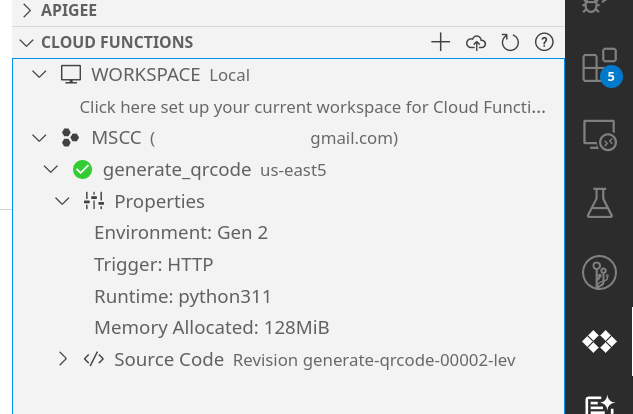The image size is (633, 414).
Task: Select the Memory Allocated: 128MiB item
Action: click(212, 327)
